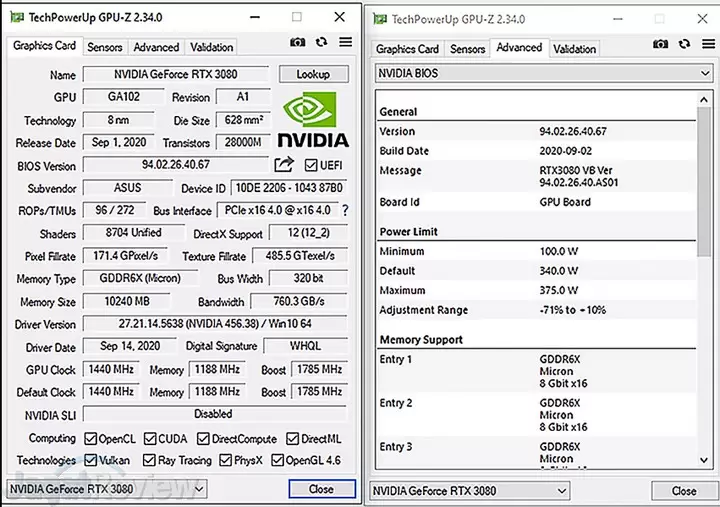The width and height of the screenshot is (720, 507).
Task: Click the Message value RTX3080 VB Ver
Action: click(x=576, y=170)
